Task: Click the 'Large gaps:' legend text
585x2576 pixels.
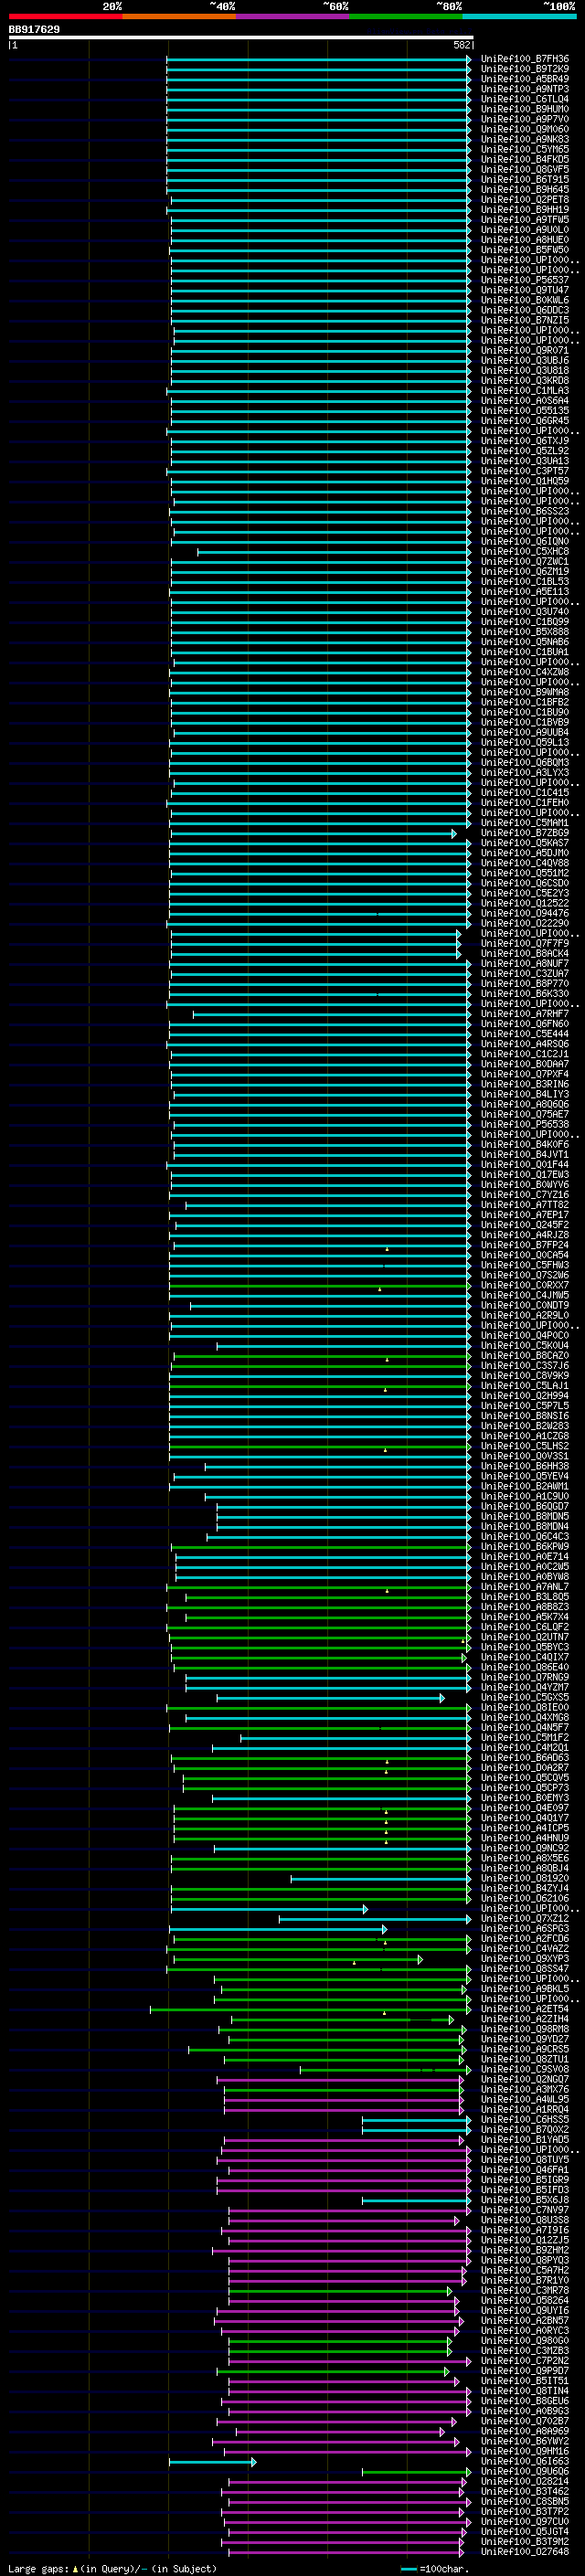Action: point(38,2569)
